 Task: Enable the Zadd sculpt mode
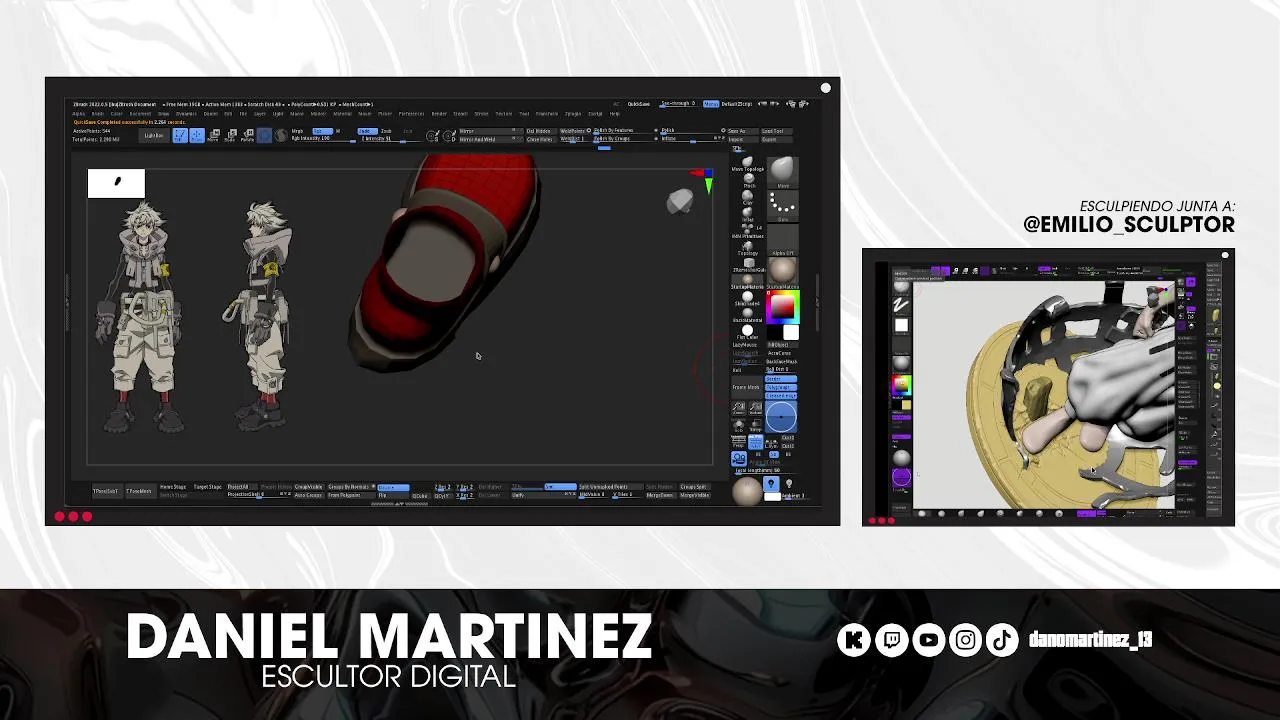[367, 131]
